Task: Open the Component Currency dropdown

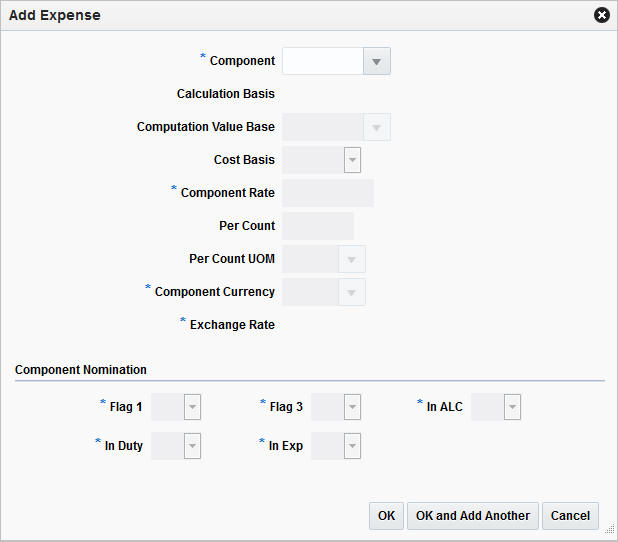Action: pos(351,292)
